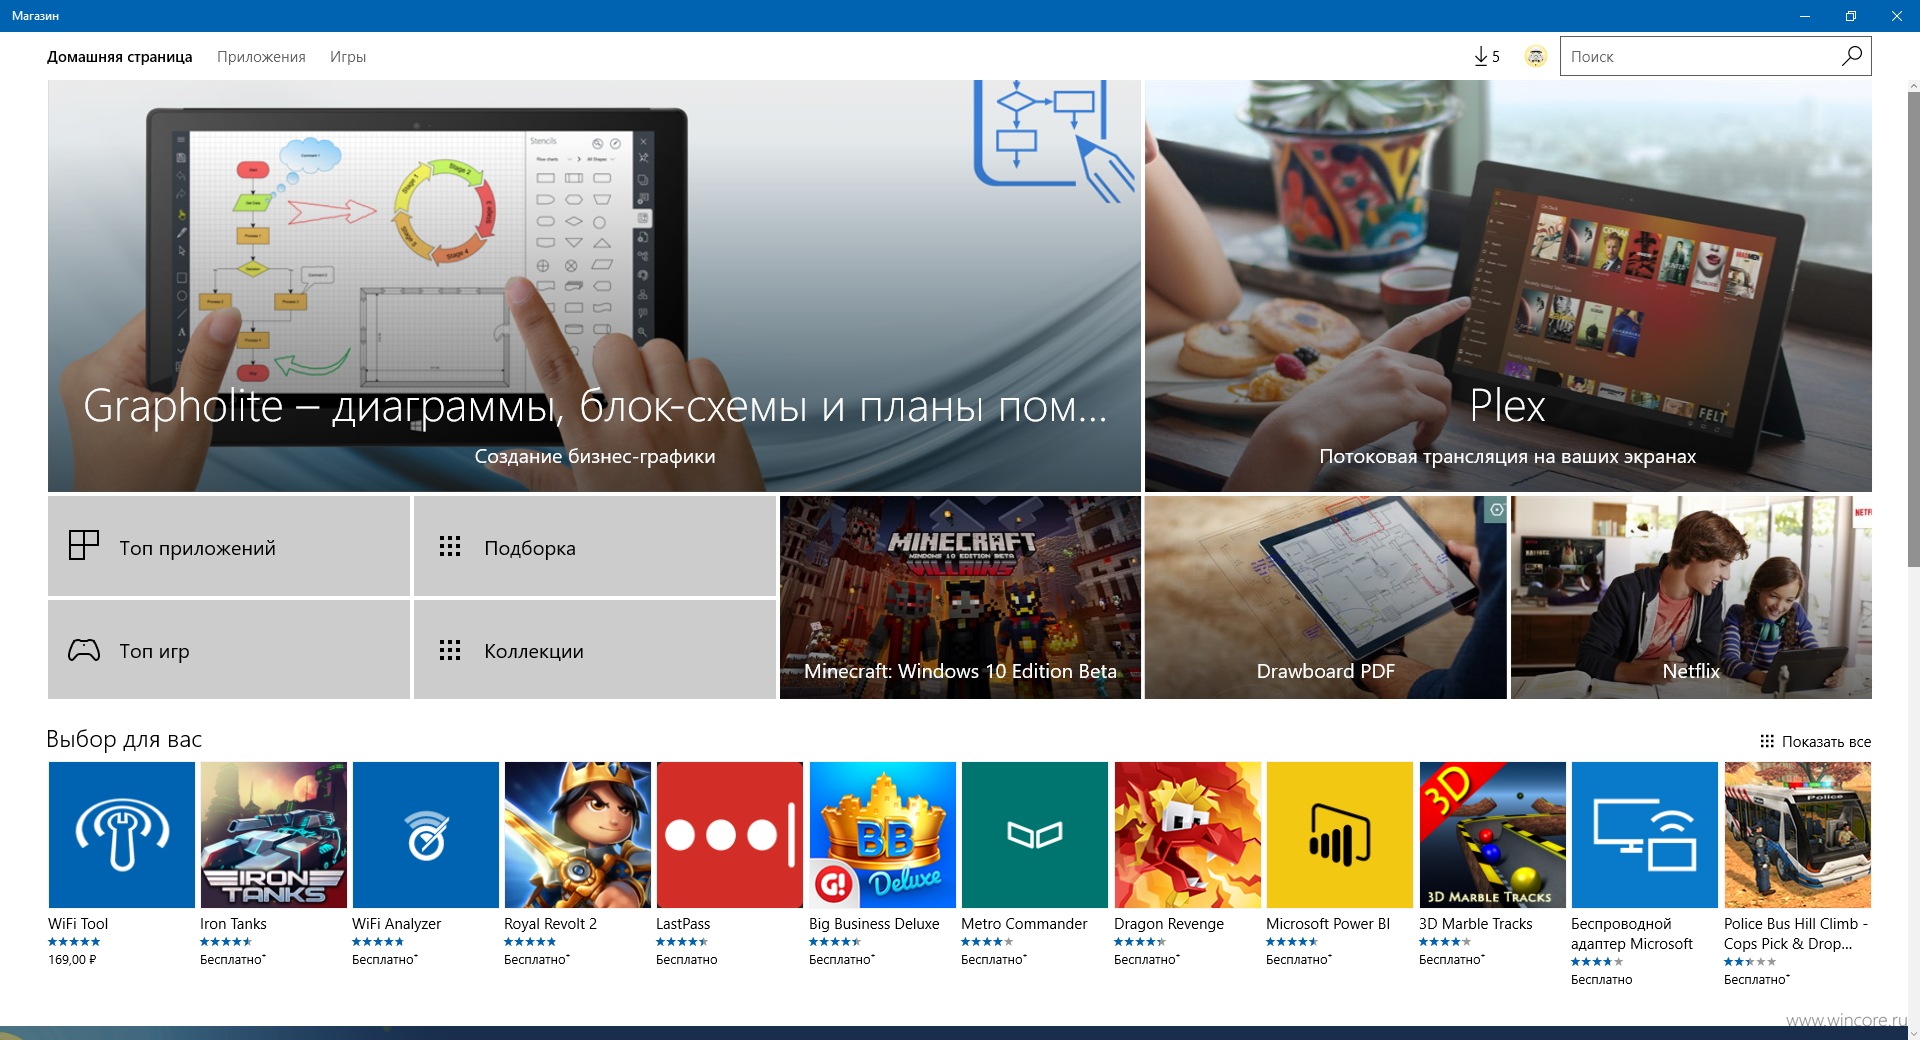Click Потоковая трансляция на ваших экранах subtitle
1920x1040 pixels.
1508,457
